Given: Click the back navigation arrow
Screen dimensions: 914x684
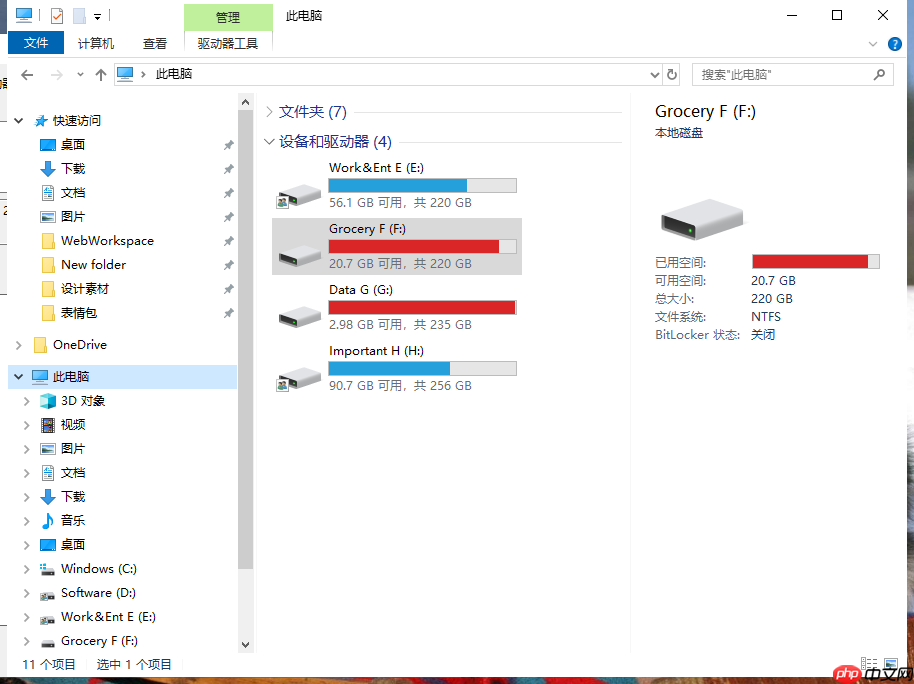Looking at the screenshot, I should [x=26, y=73].
